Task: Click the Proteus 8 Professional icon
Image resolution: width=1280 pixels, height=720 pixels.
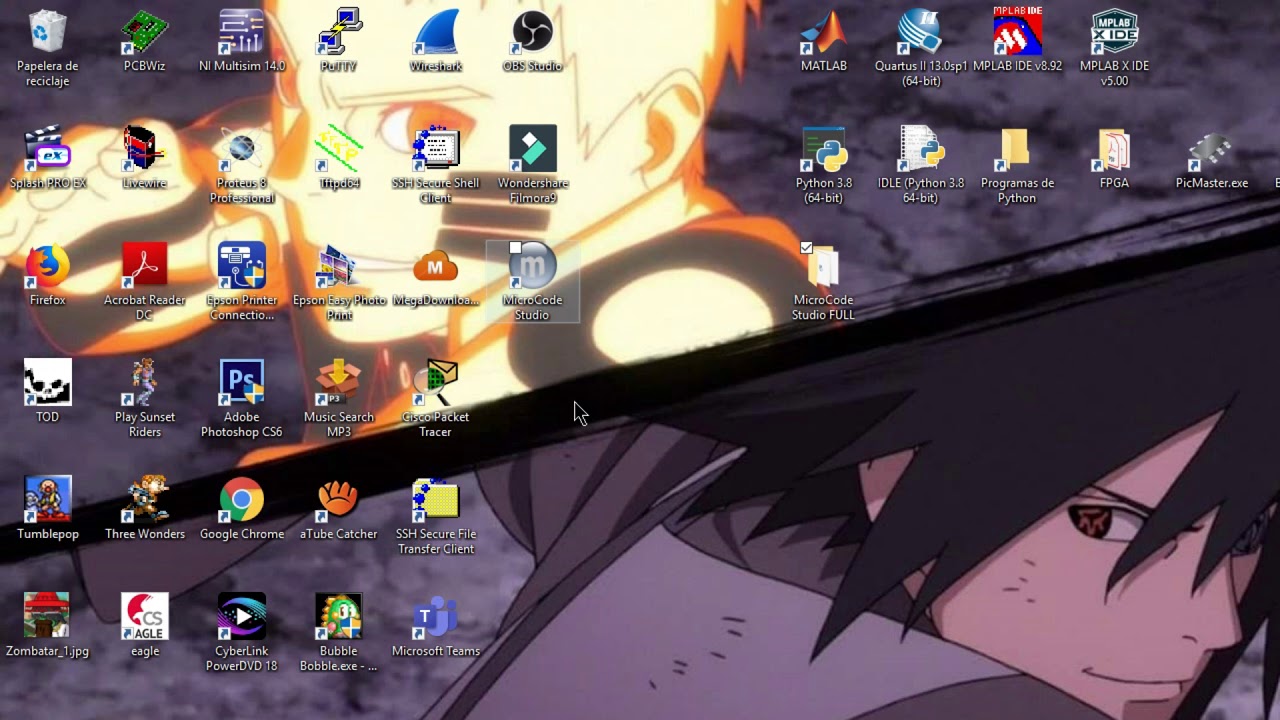Action: click(241, 149)
